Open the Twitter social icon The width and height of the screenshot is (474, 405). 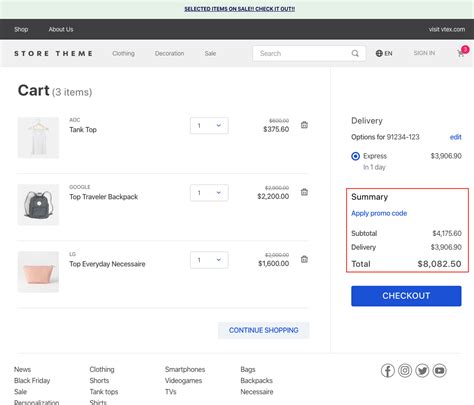pyautogui.click(x=422, y=370)
